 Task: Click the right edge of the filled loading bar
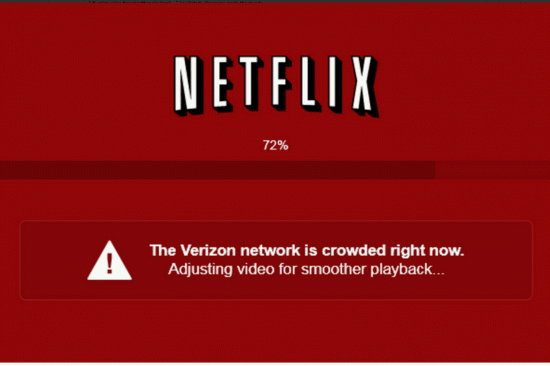click(x=435, y=170)
